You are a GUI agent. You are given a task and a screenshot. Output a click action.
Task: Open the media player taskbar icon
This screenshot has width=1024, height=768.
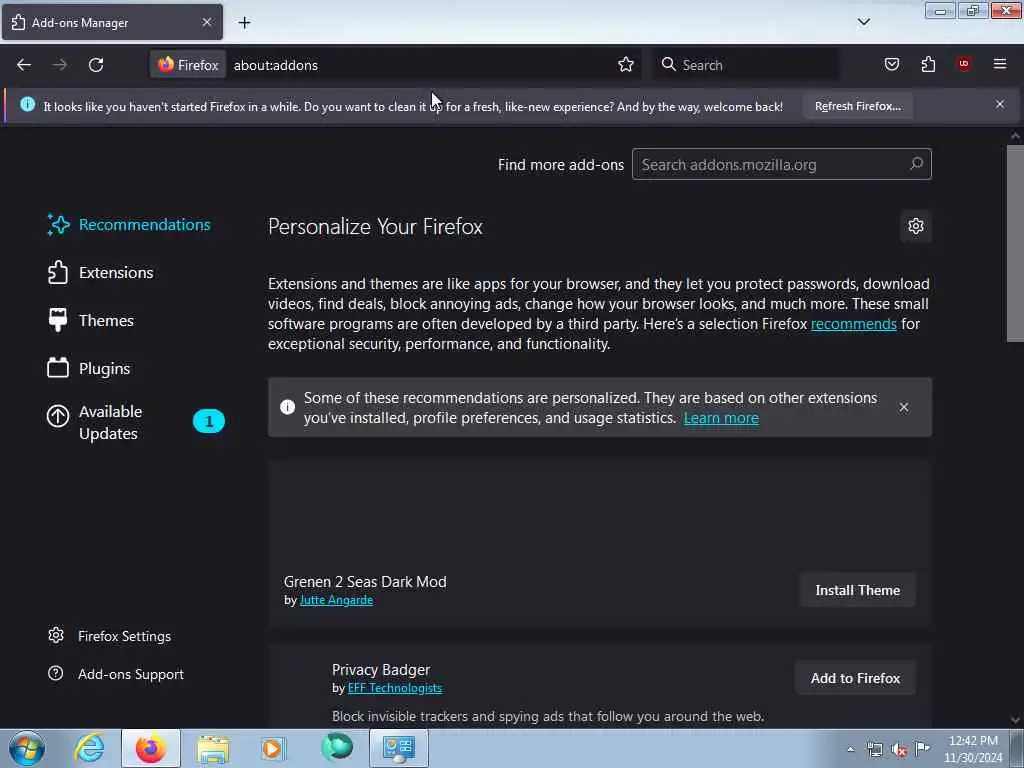[274, 749]
